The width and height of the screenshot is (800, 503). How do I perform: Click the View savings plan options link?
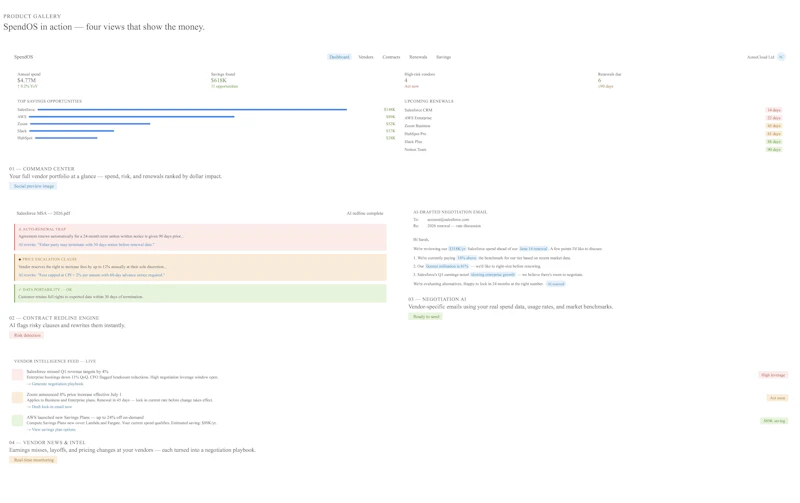(x=51, y=430)
